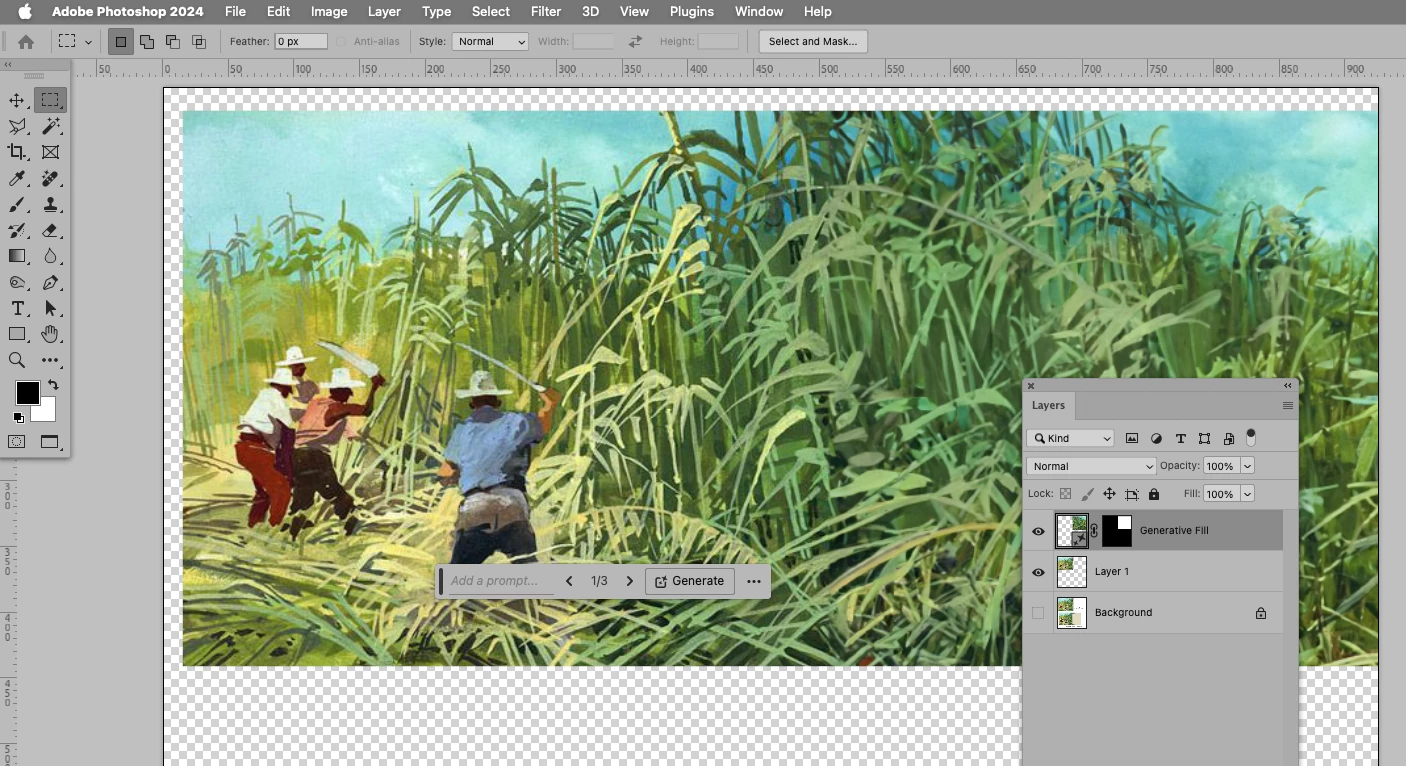Select the Magic Wand tool

pyautogui.click(x=50, y=126)
